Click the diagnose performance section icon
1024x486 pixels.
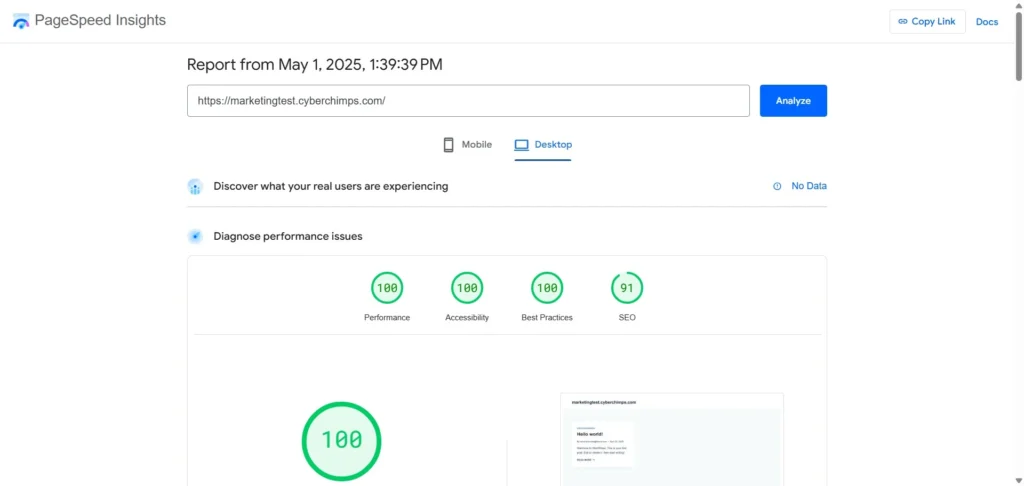click(195, 236)
